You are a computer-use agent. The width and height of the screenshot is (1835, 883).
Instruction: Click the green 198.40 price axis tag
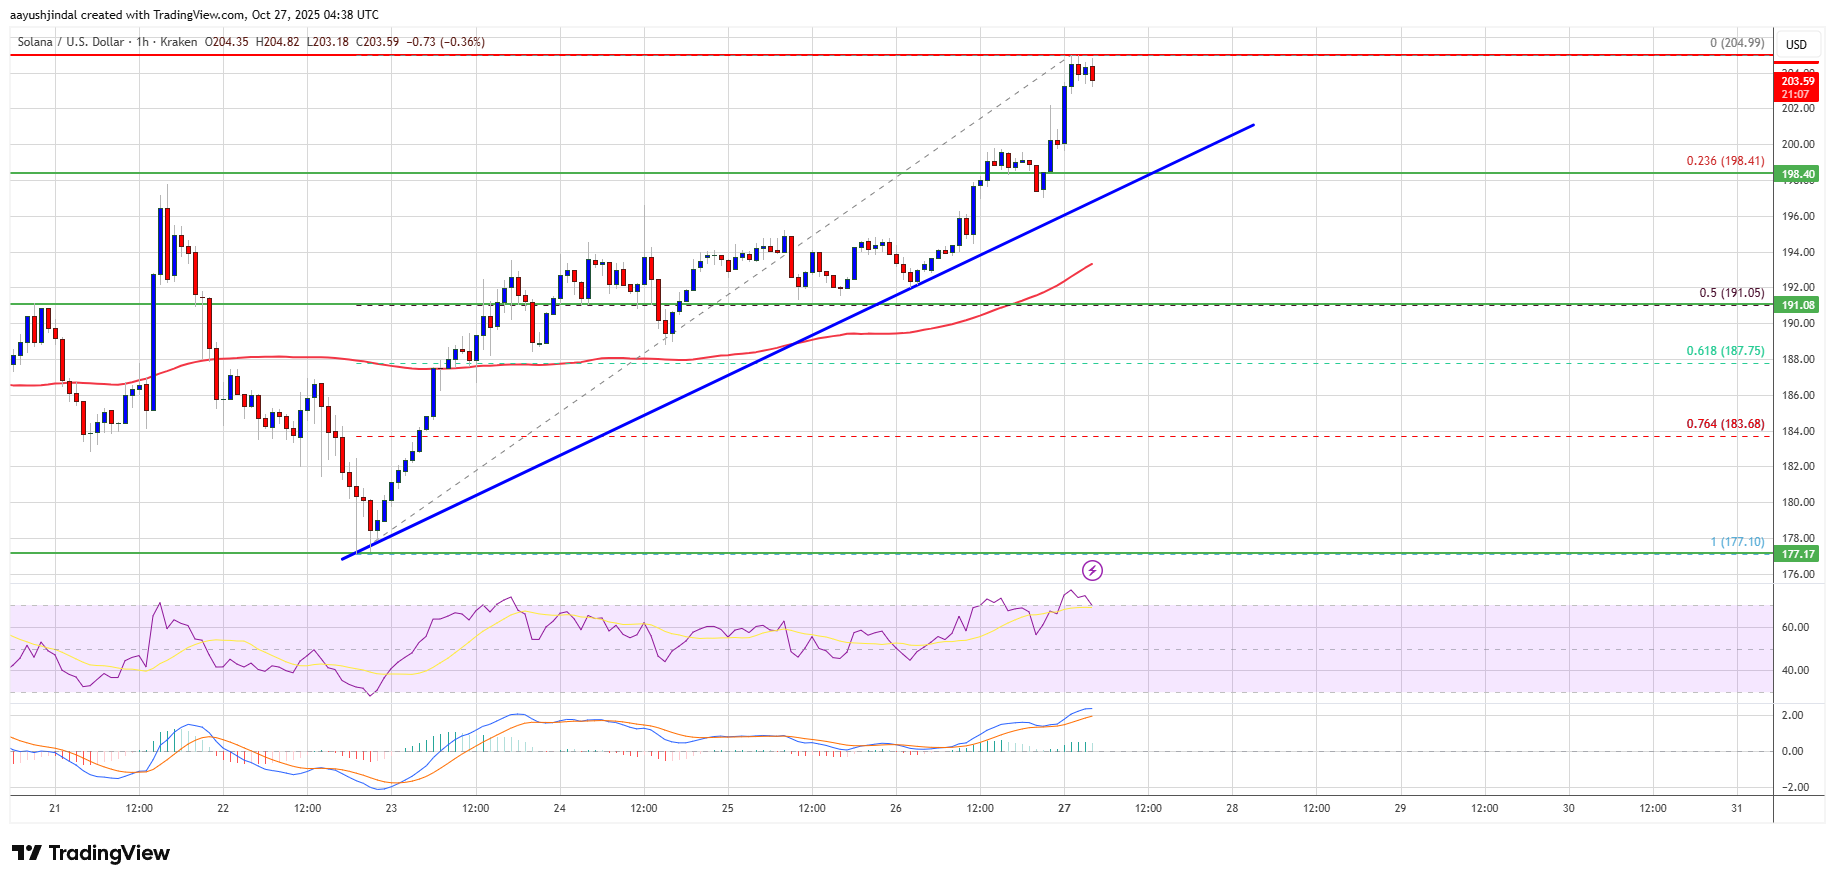pyautogui.click(x=1797, y=174)
